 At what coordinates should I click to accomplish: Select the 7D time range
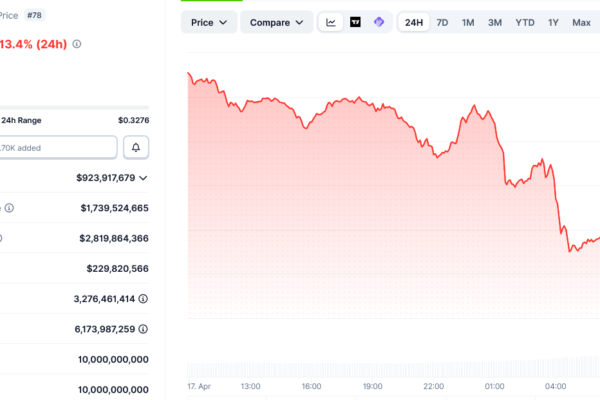(442, 22)
